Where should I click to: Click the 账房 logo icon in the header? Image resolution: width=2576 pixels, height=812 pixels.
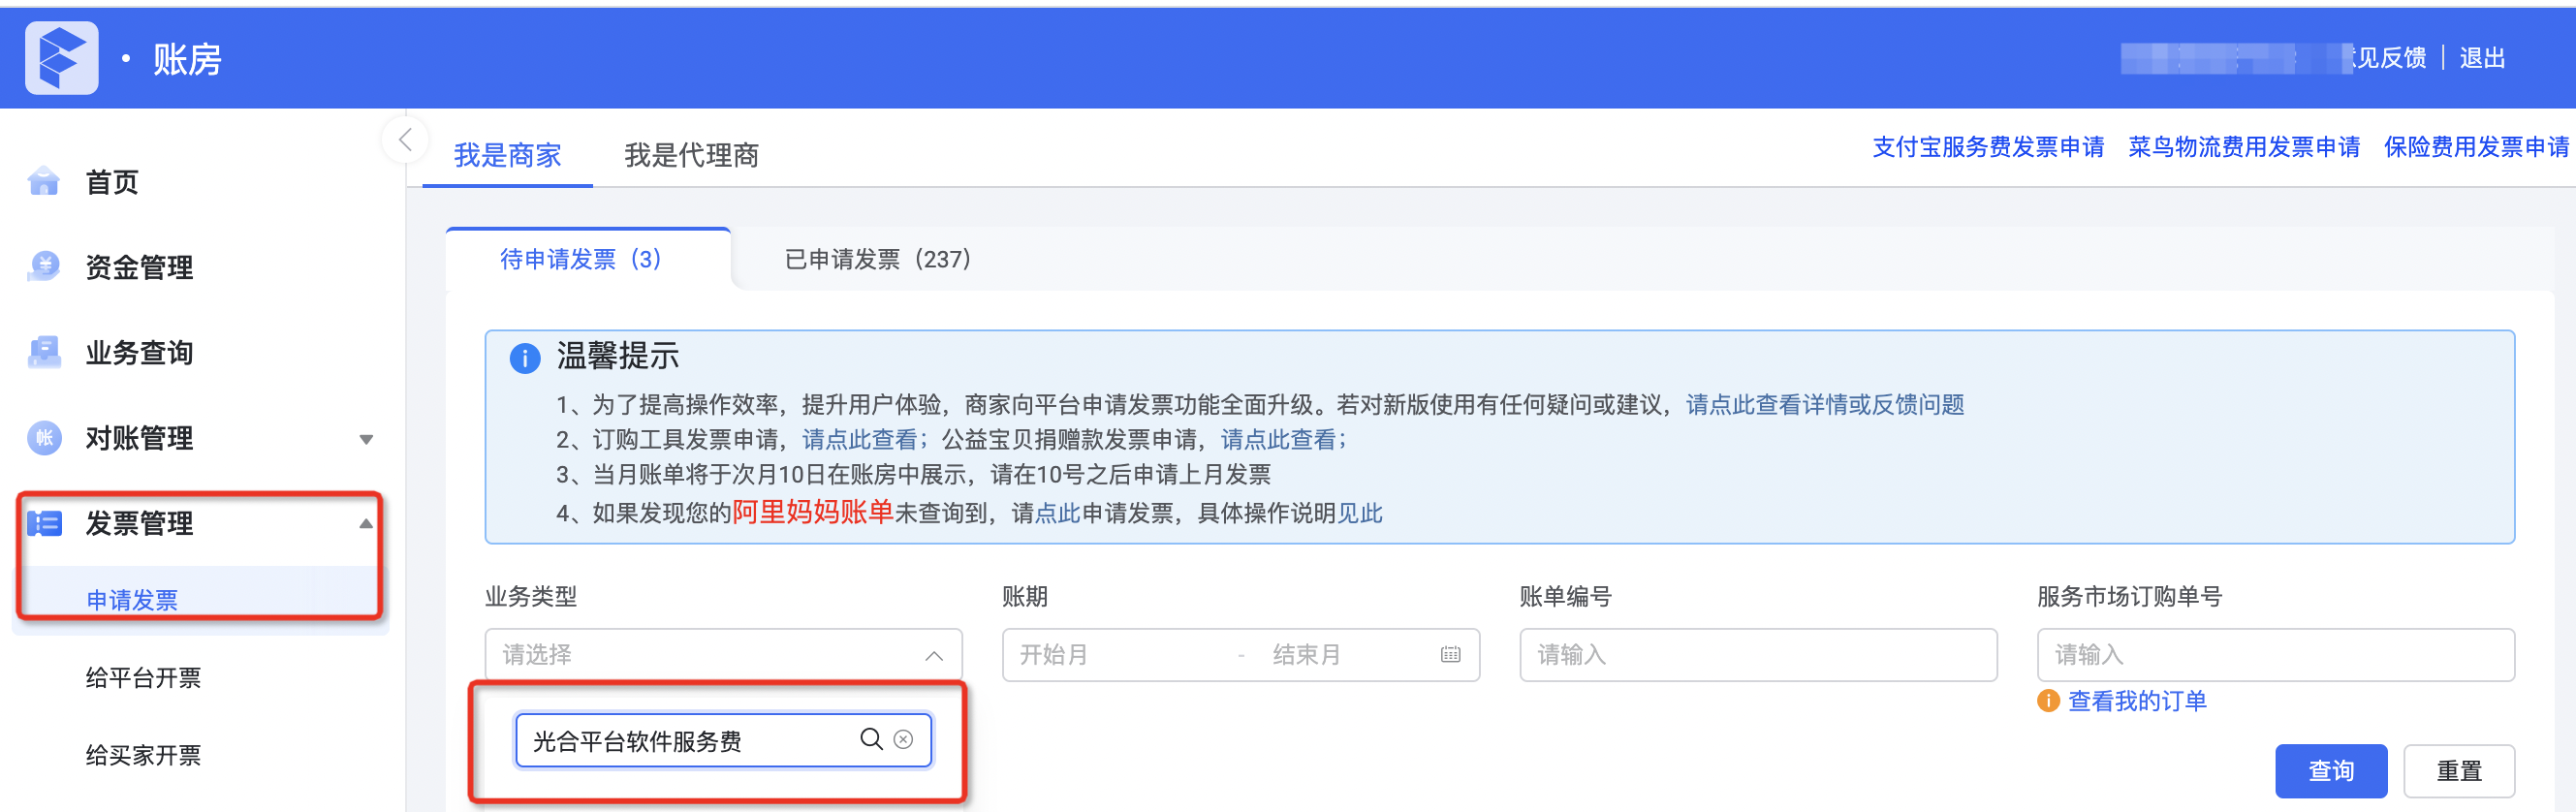click(x=61, y=58)
